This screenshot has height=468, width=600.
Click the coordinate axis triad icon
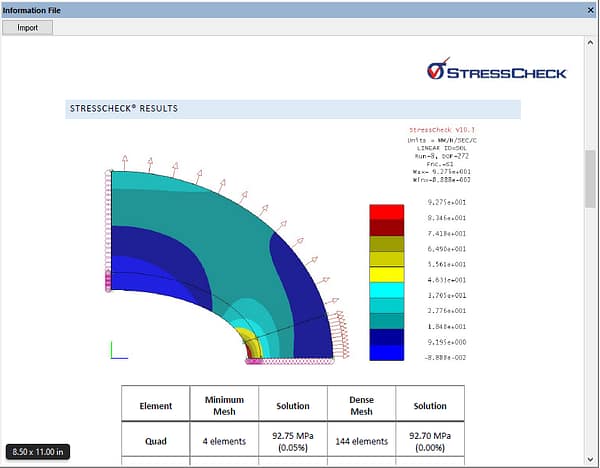click(118, 350)
